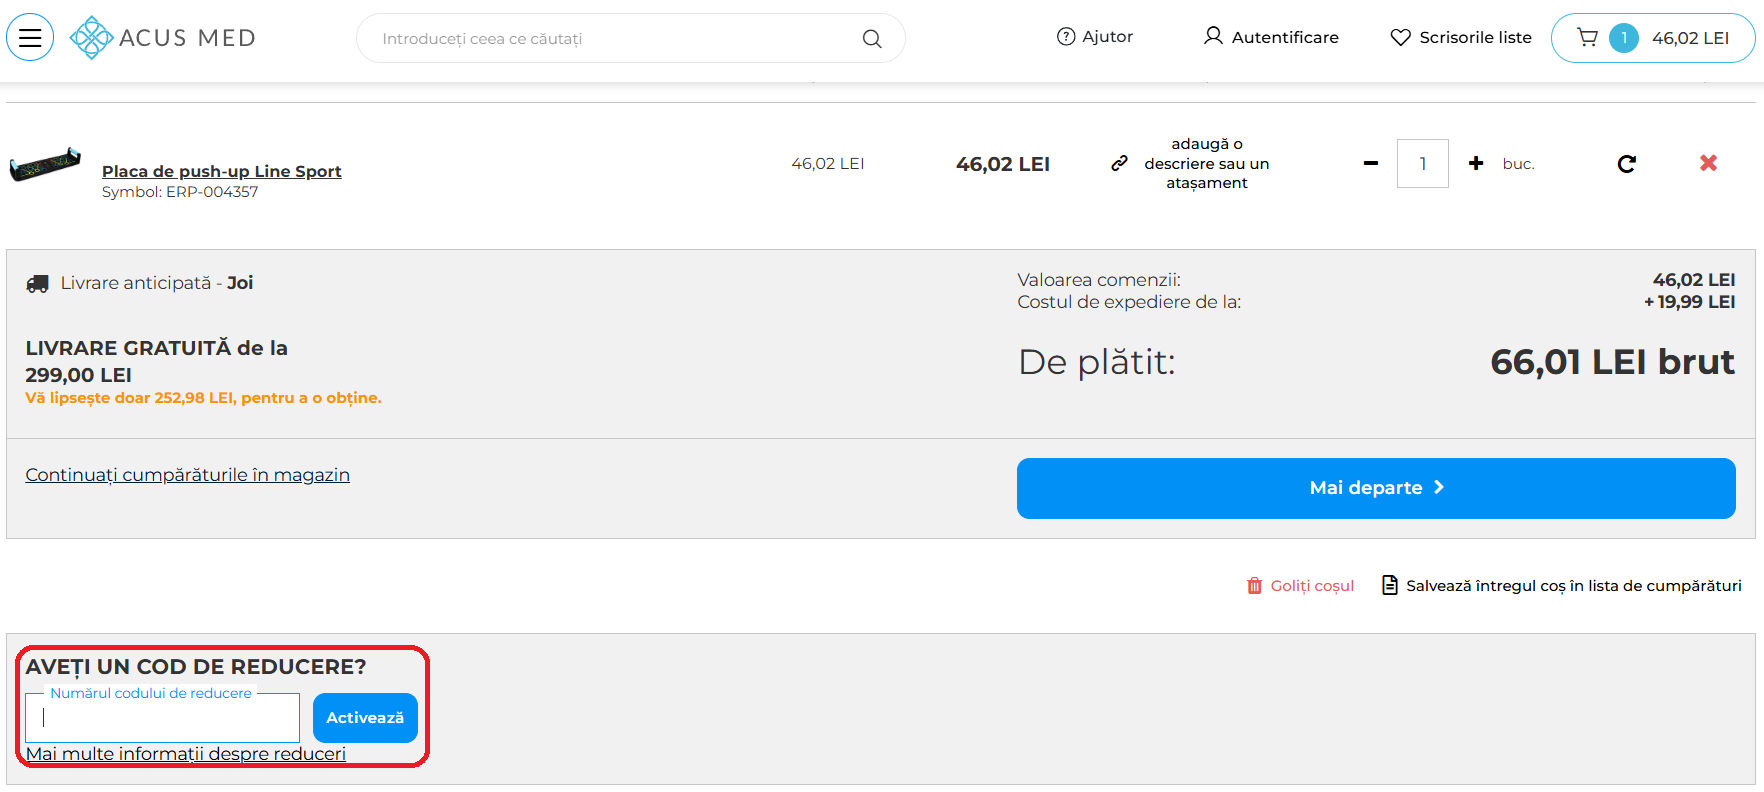
Task: Open the Ajutor help page
Action: pos(1095,37)
